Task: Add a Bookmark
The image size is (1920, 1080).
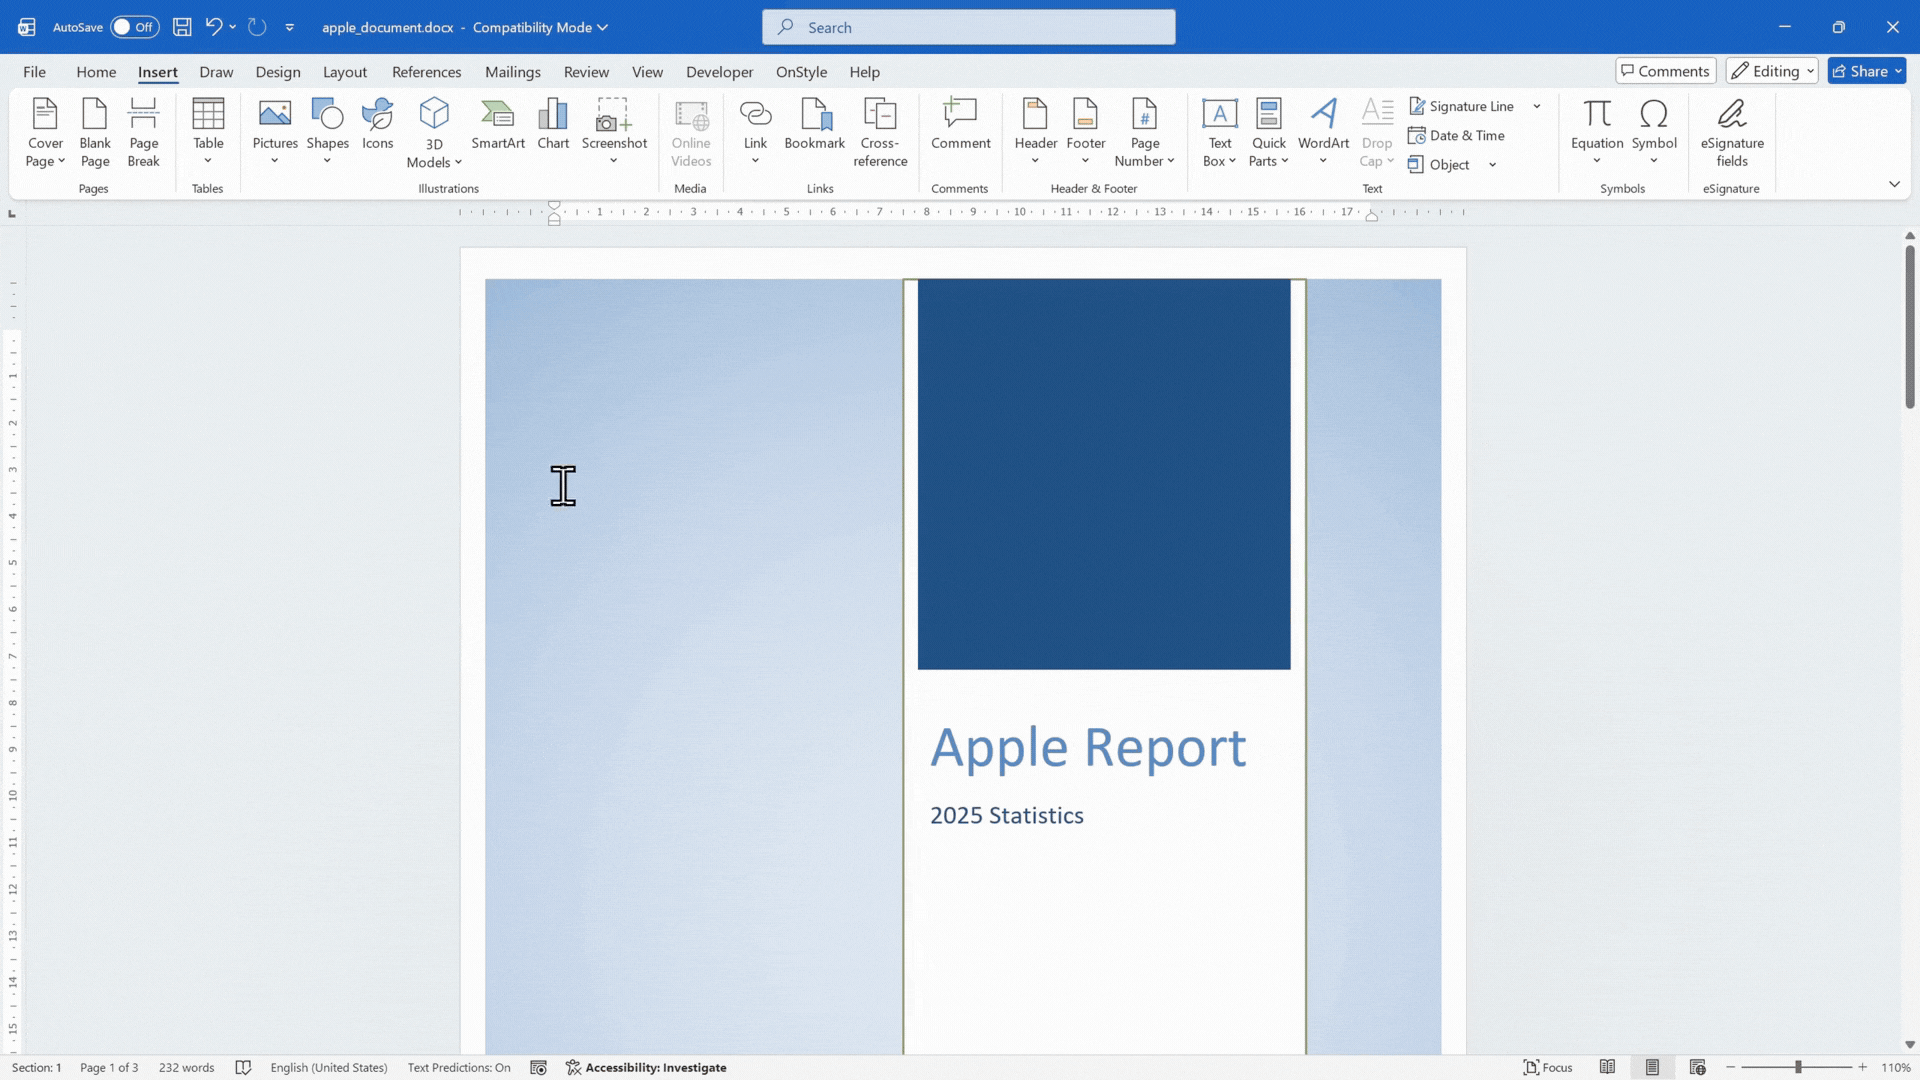Action: [814, 125]
